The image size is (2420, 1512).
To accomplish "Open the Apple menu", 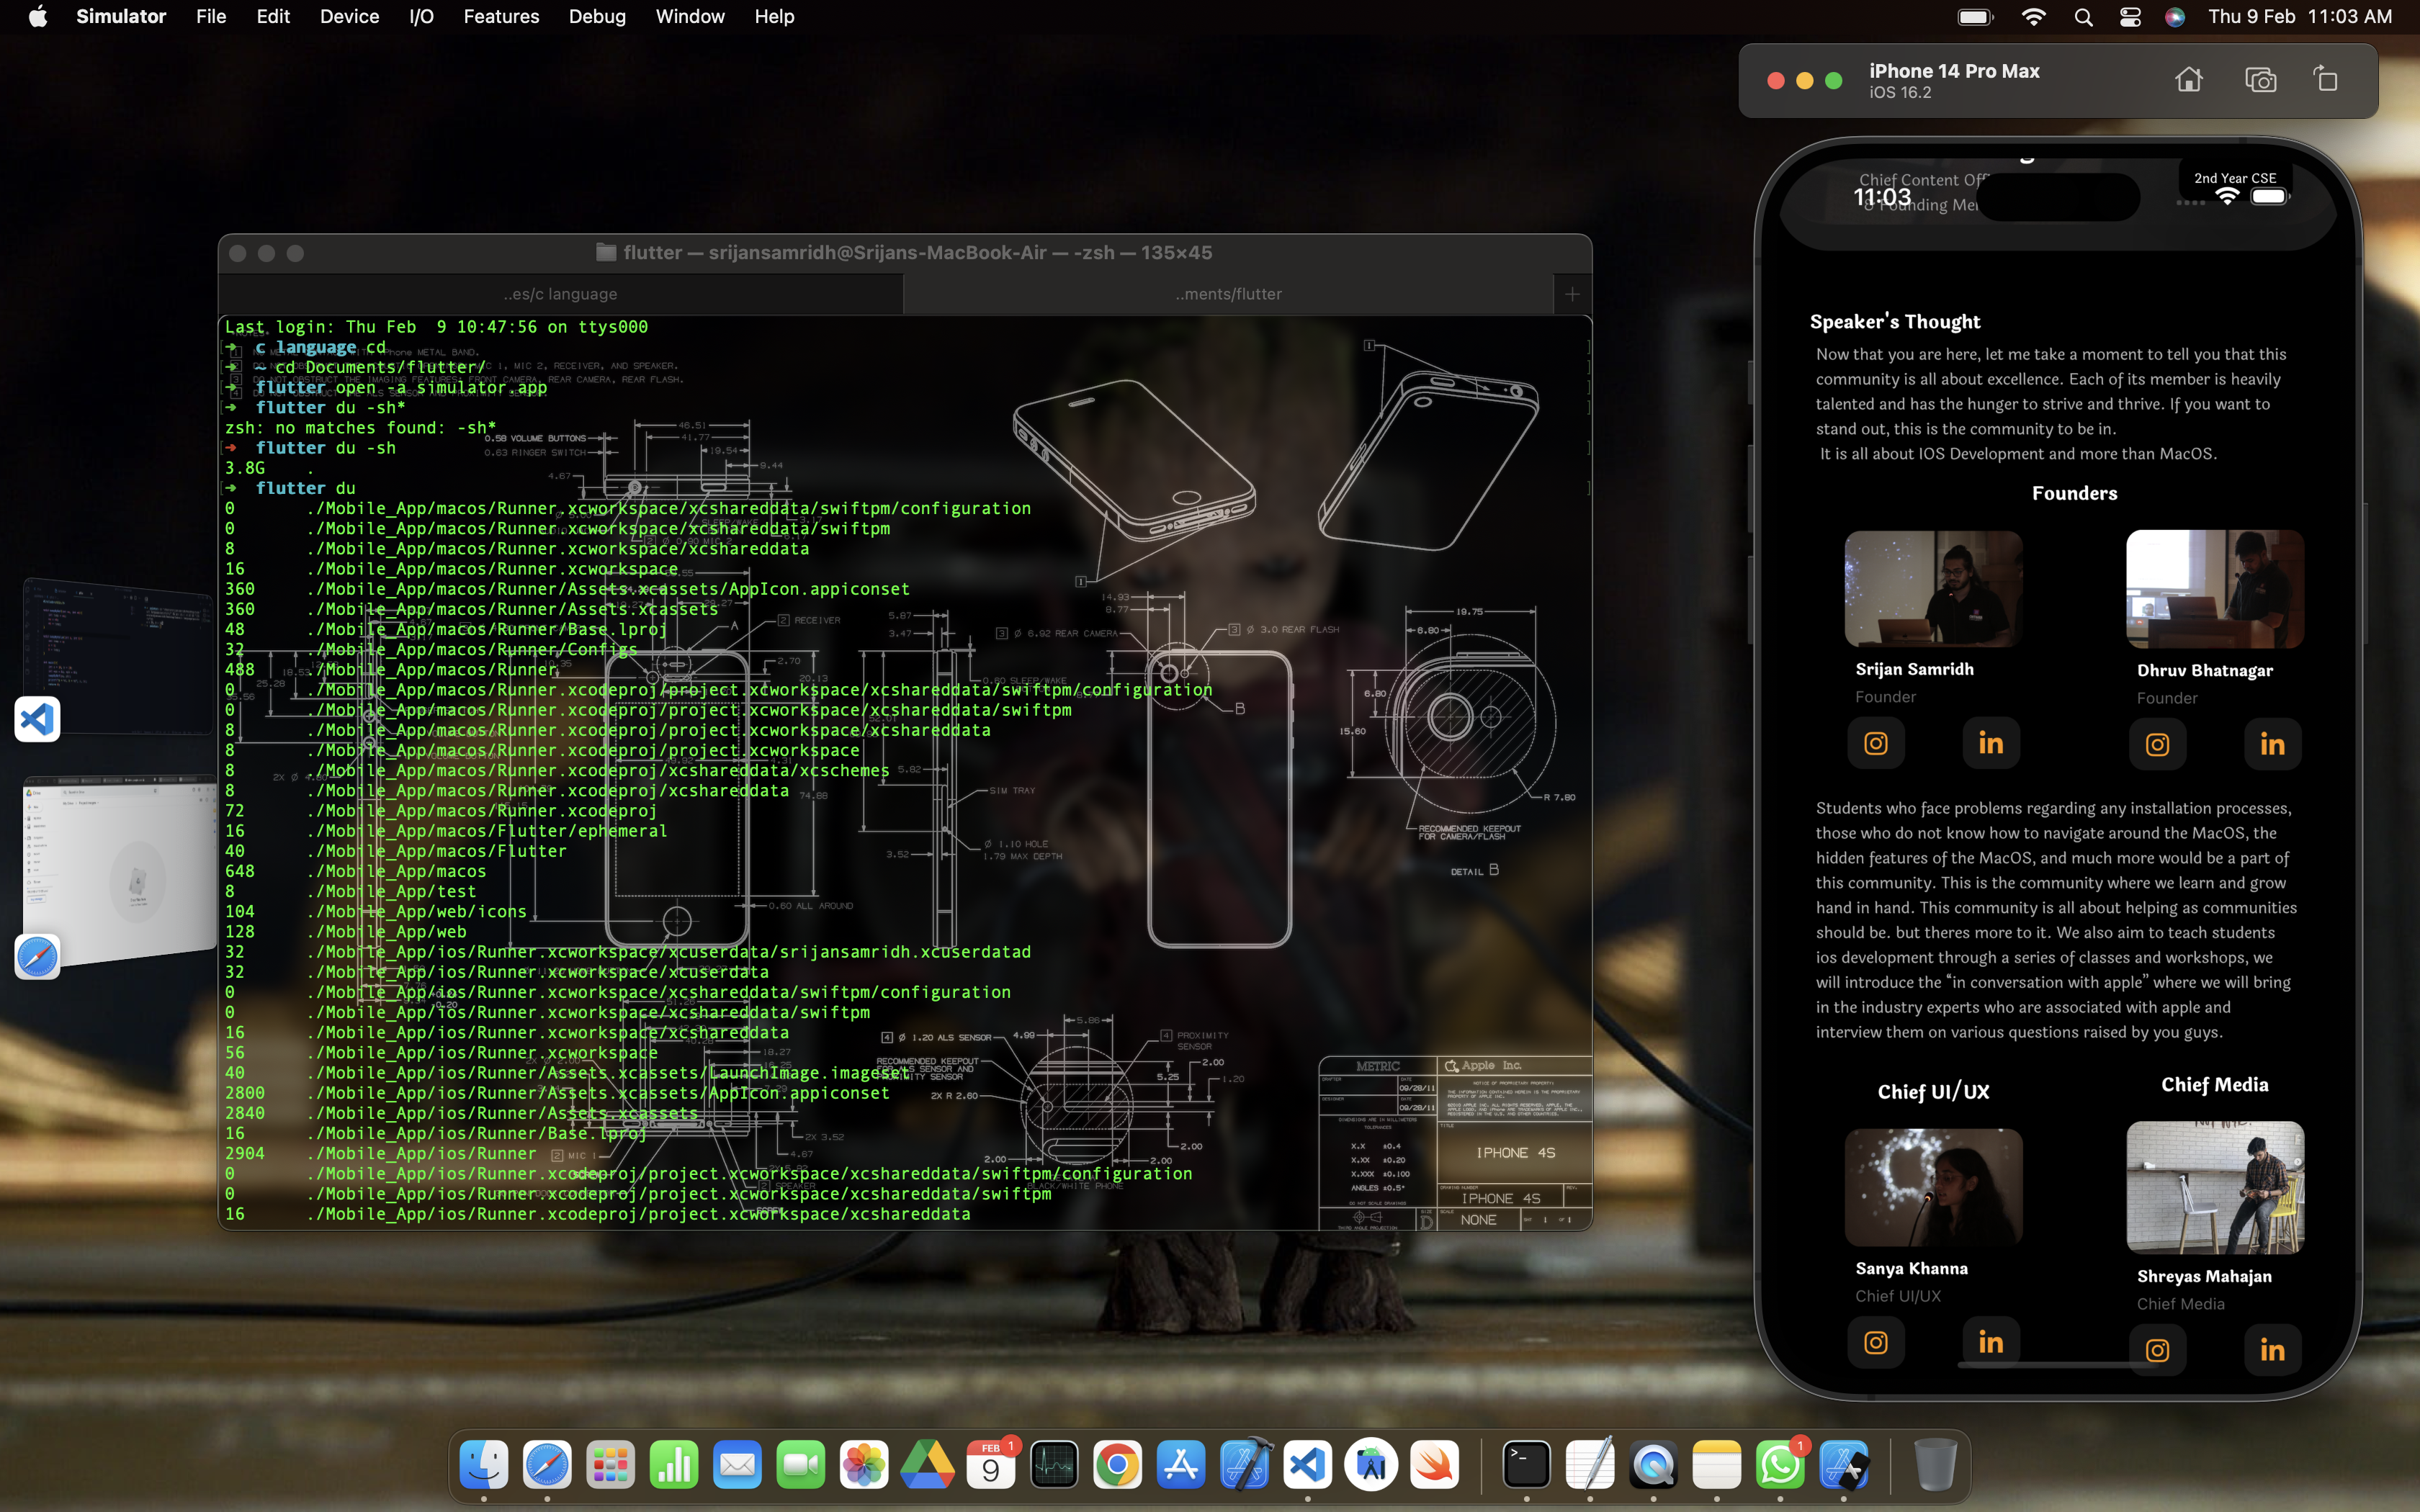I will pos(38,17).
